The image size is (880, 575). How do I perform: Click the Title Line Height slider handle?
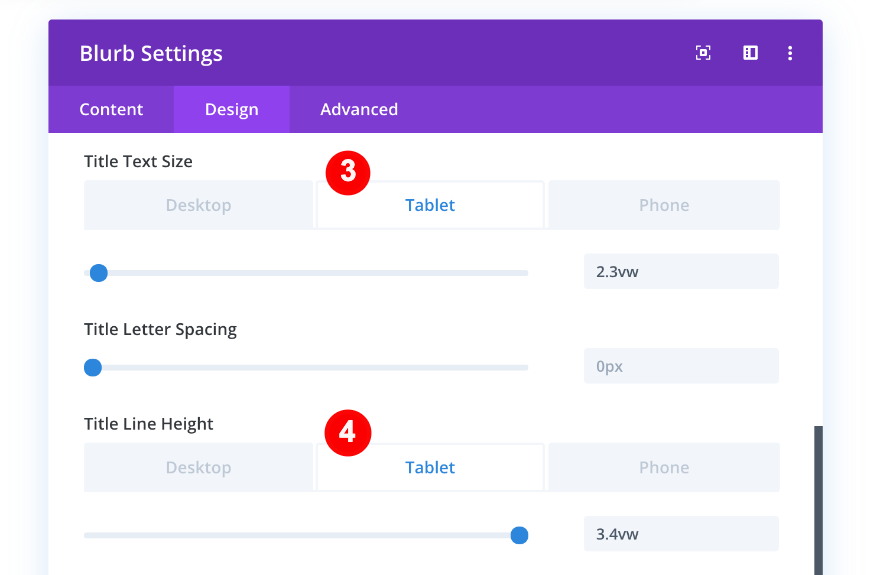click(519, 535)
